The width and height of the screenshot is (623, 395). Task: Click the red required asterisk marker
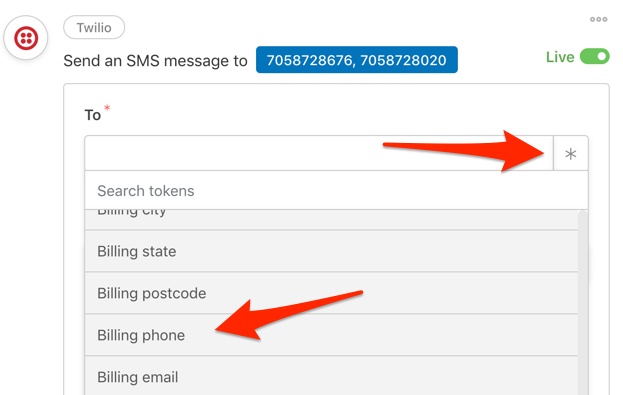107,107
